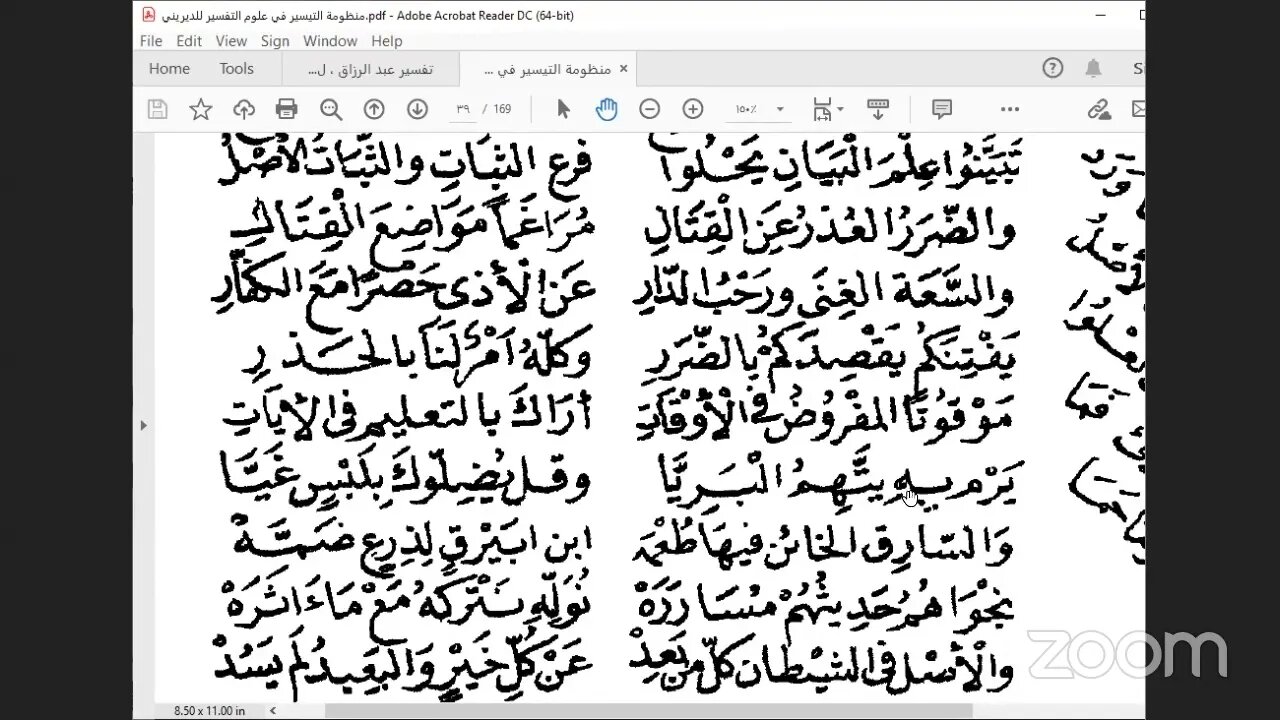The width and height of the screenshot is (1280, 720).
Task: Open the find text magnifier tool
Action: click(331, 109)
